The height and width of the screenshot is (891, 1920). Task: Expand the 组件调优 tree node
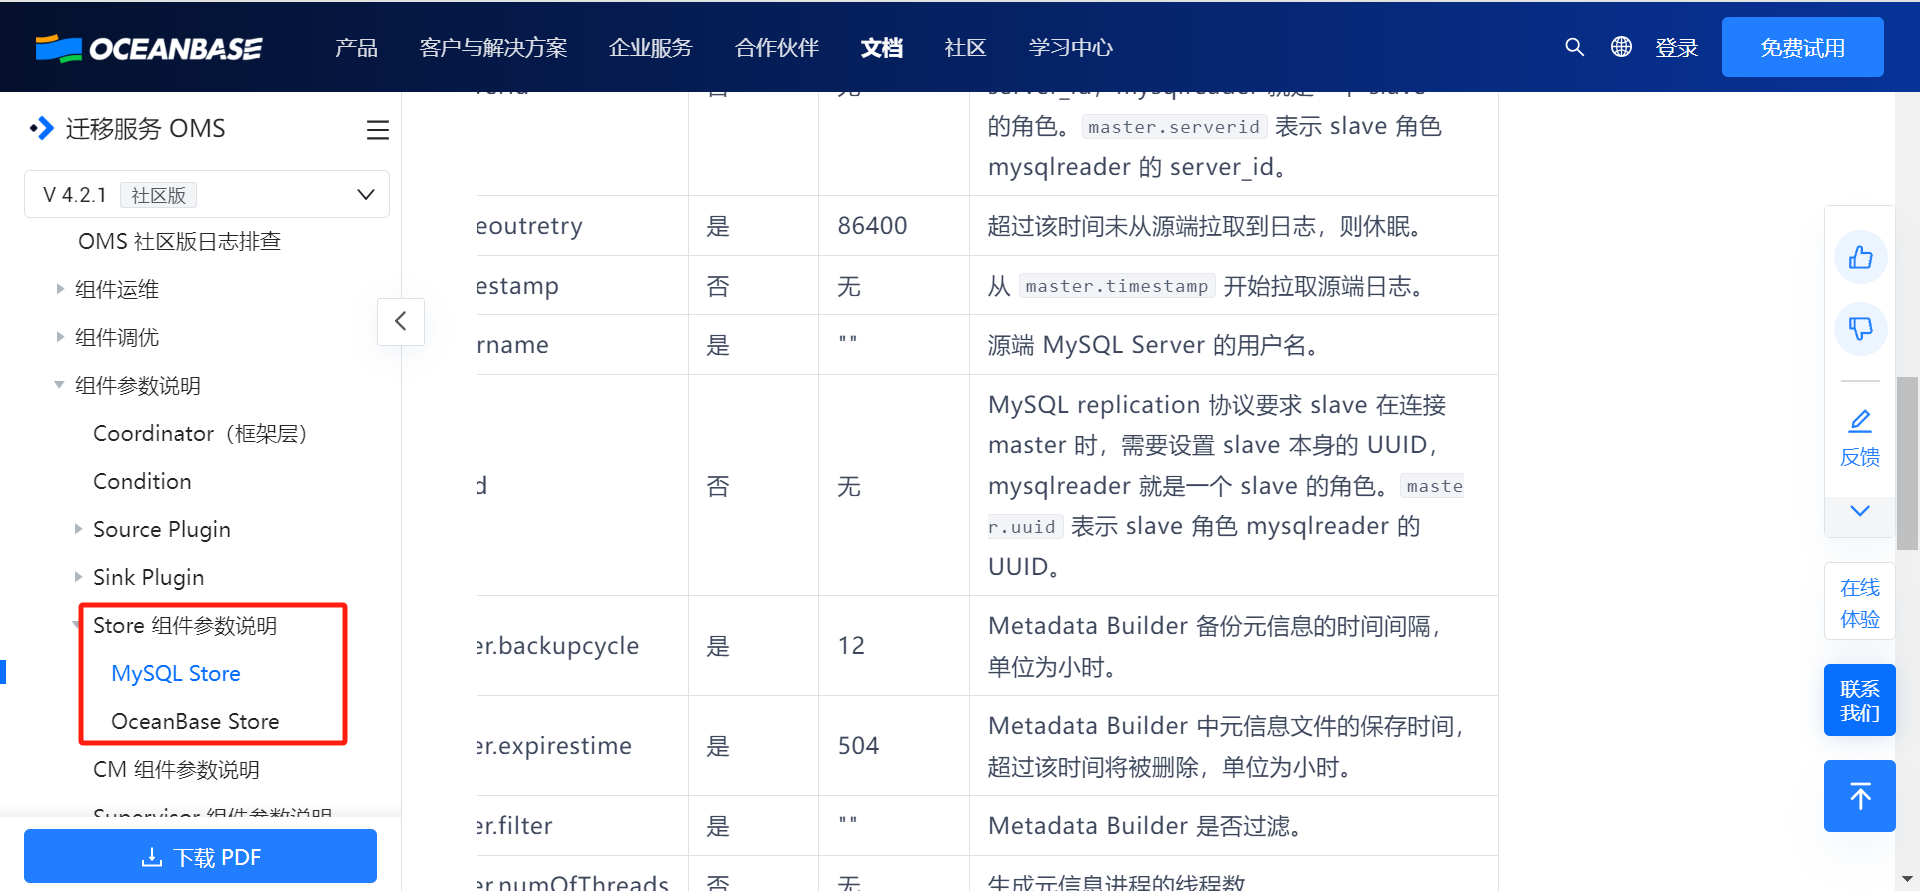click(60, 337)
